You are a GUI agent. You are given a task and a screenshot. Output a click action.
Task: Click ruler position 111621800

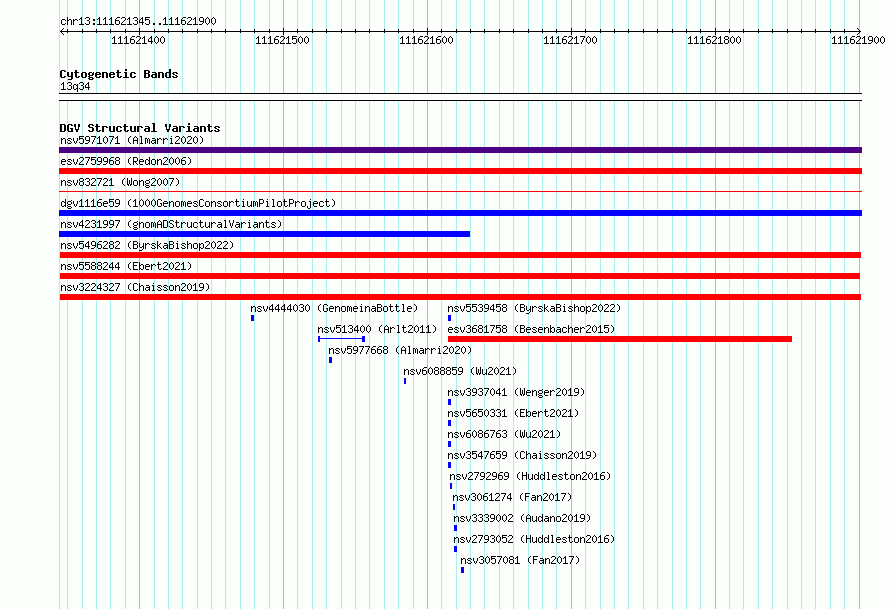click(x=714, y=40)
